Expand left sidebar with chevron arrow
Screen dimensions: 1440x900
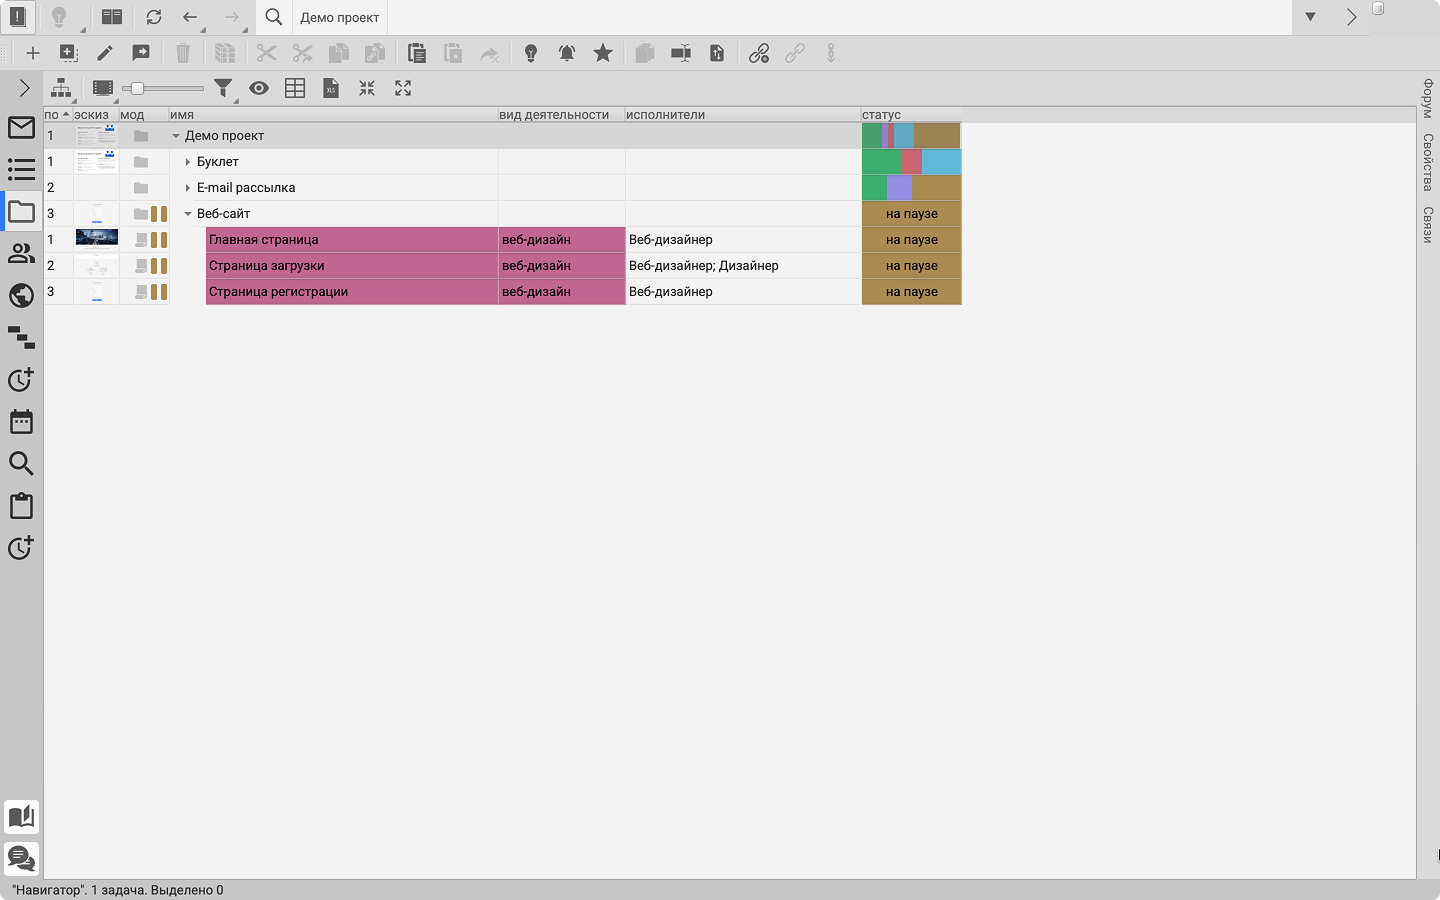click(24, 89)
